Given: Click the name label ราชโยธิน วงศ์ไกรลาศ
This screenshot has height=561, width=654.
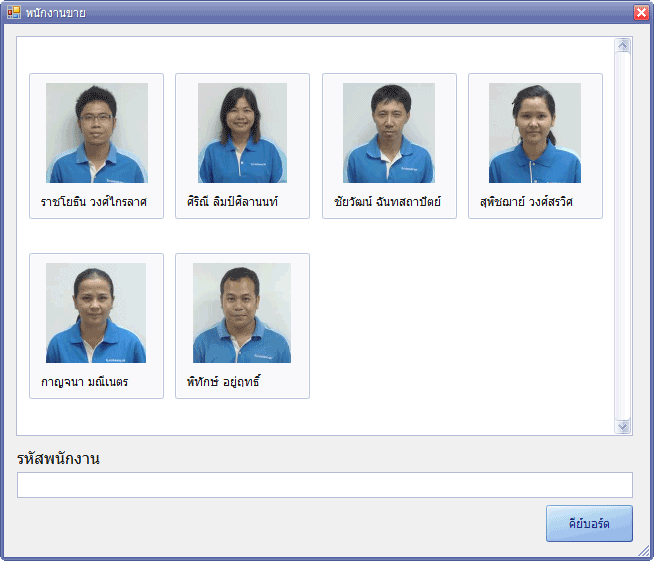Looking at the screenshot, I should 94,202.
